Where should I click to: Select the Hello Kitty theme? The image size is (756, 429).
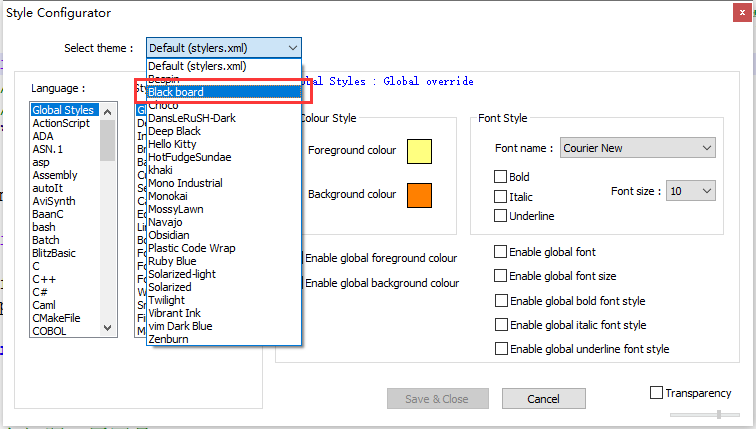[x=224, y=144]
